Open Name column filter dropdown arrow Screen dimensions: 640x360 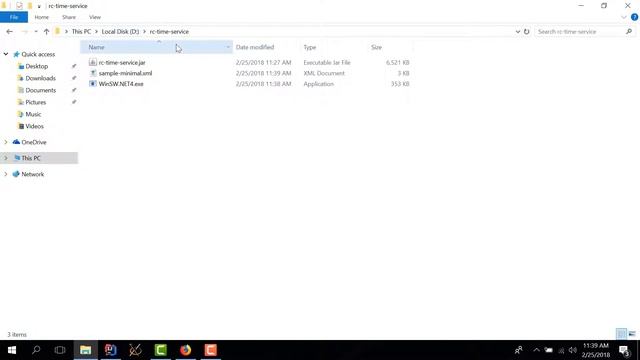point(228,47)
